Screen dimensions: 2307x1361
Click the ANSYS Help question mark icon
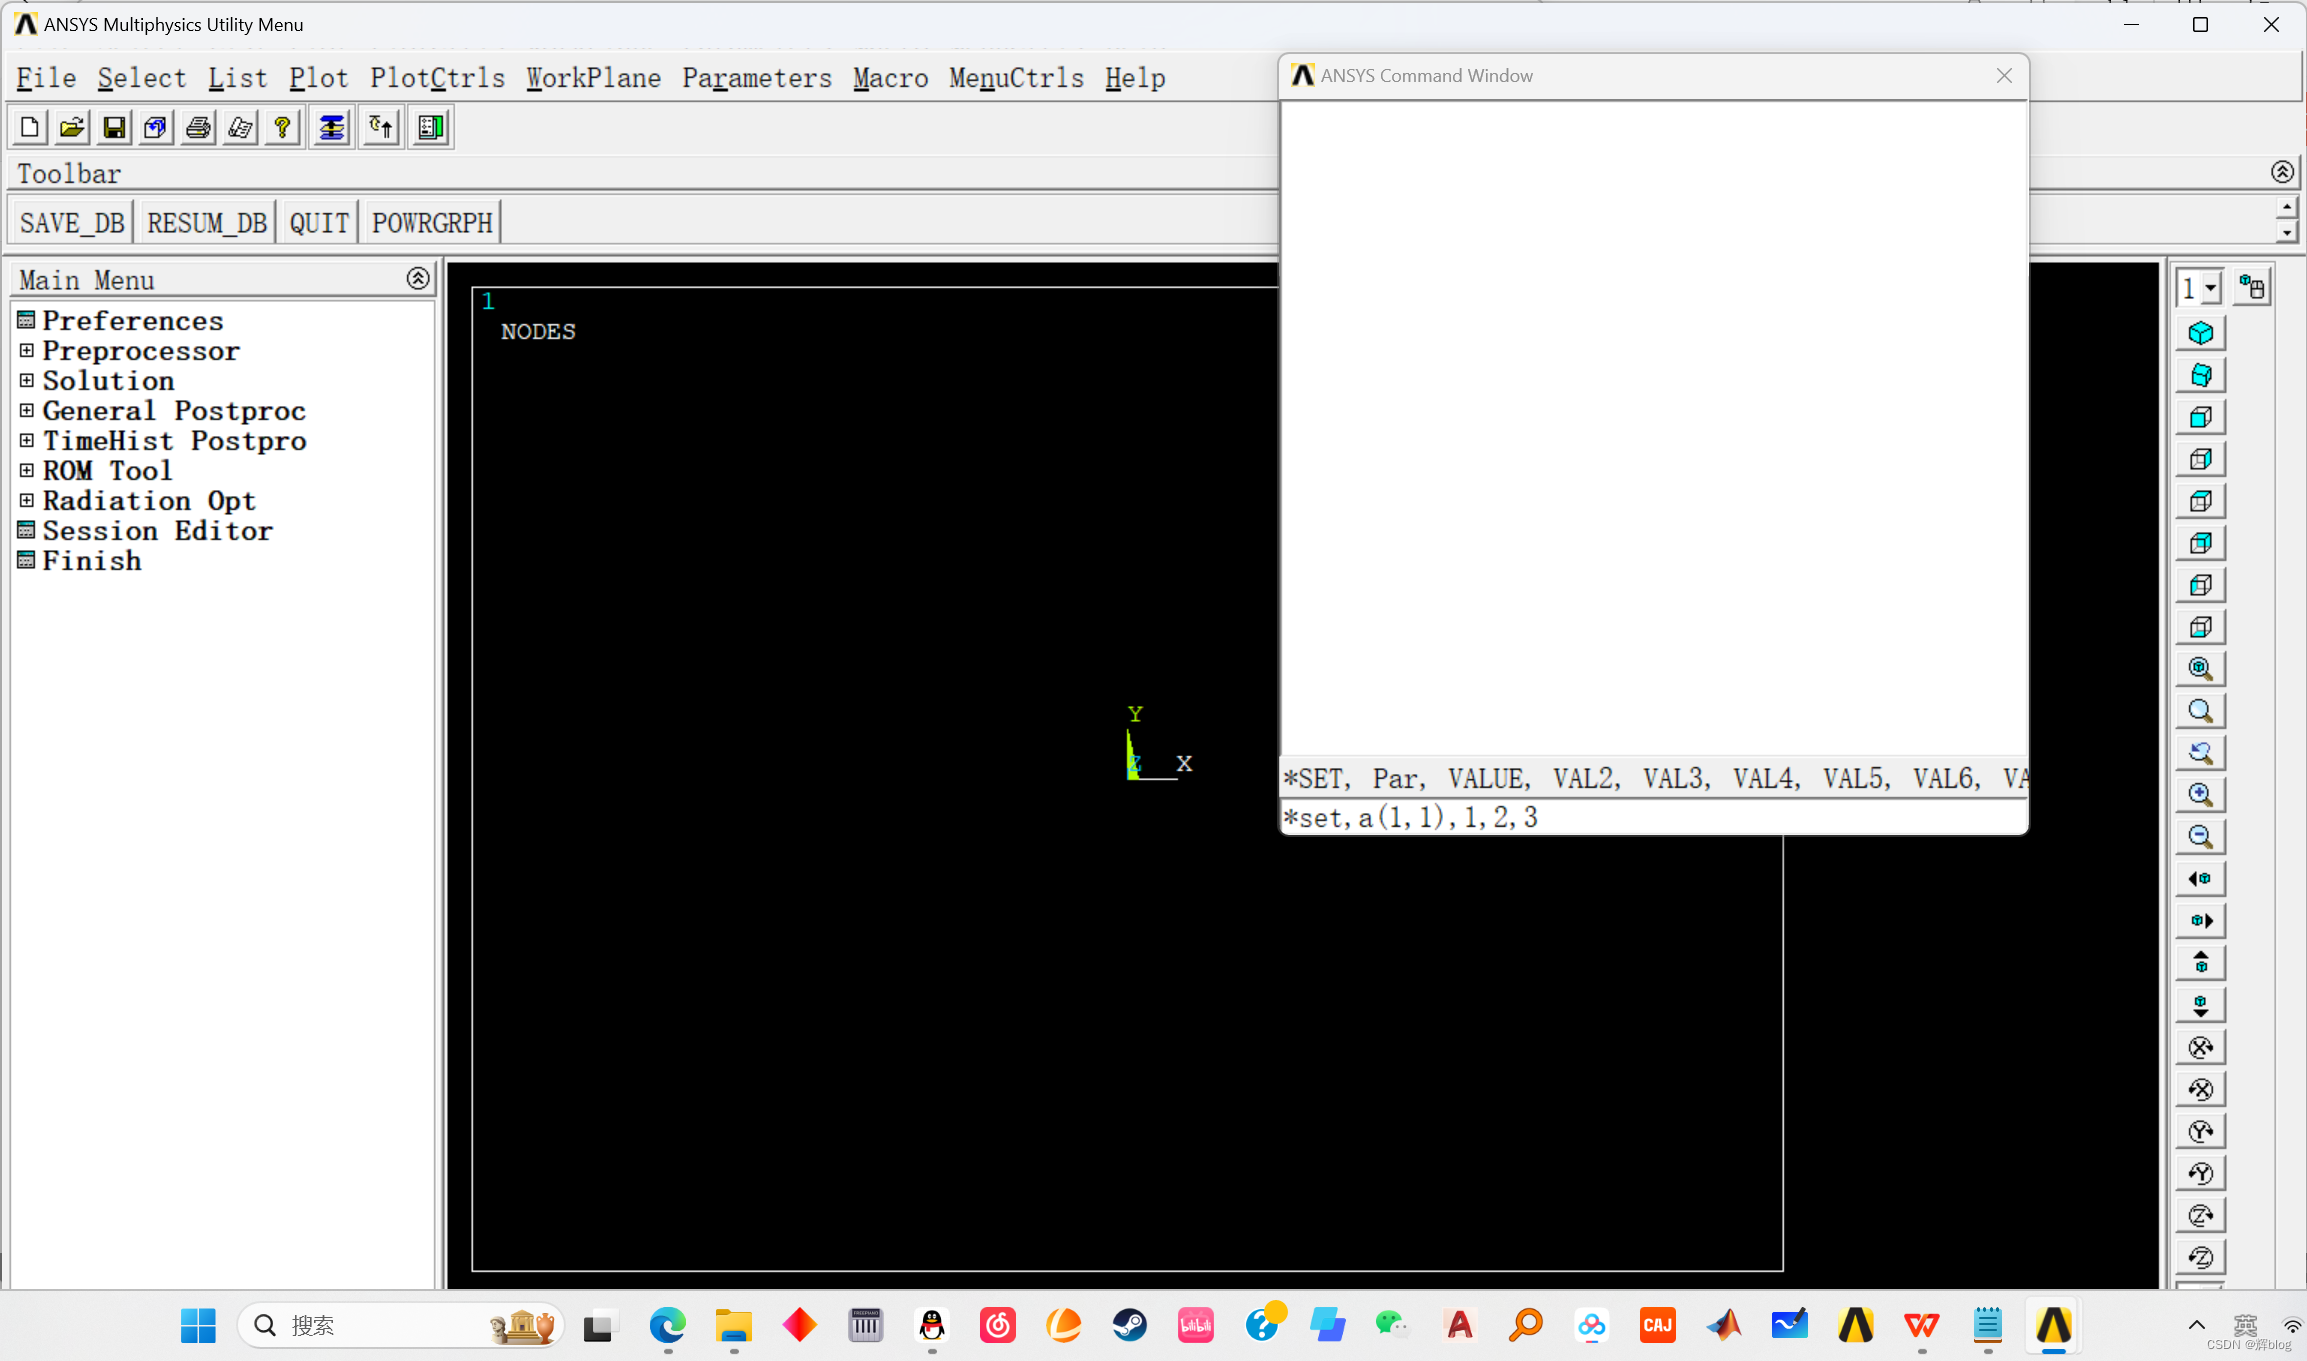[283, 127]
